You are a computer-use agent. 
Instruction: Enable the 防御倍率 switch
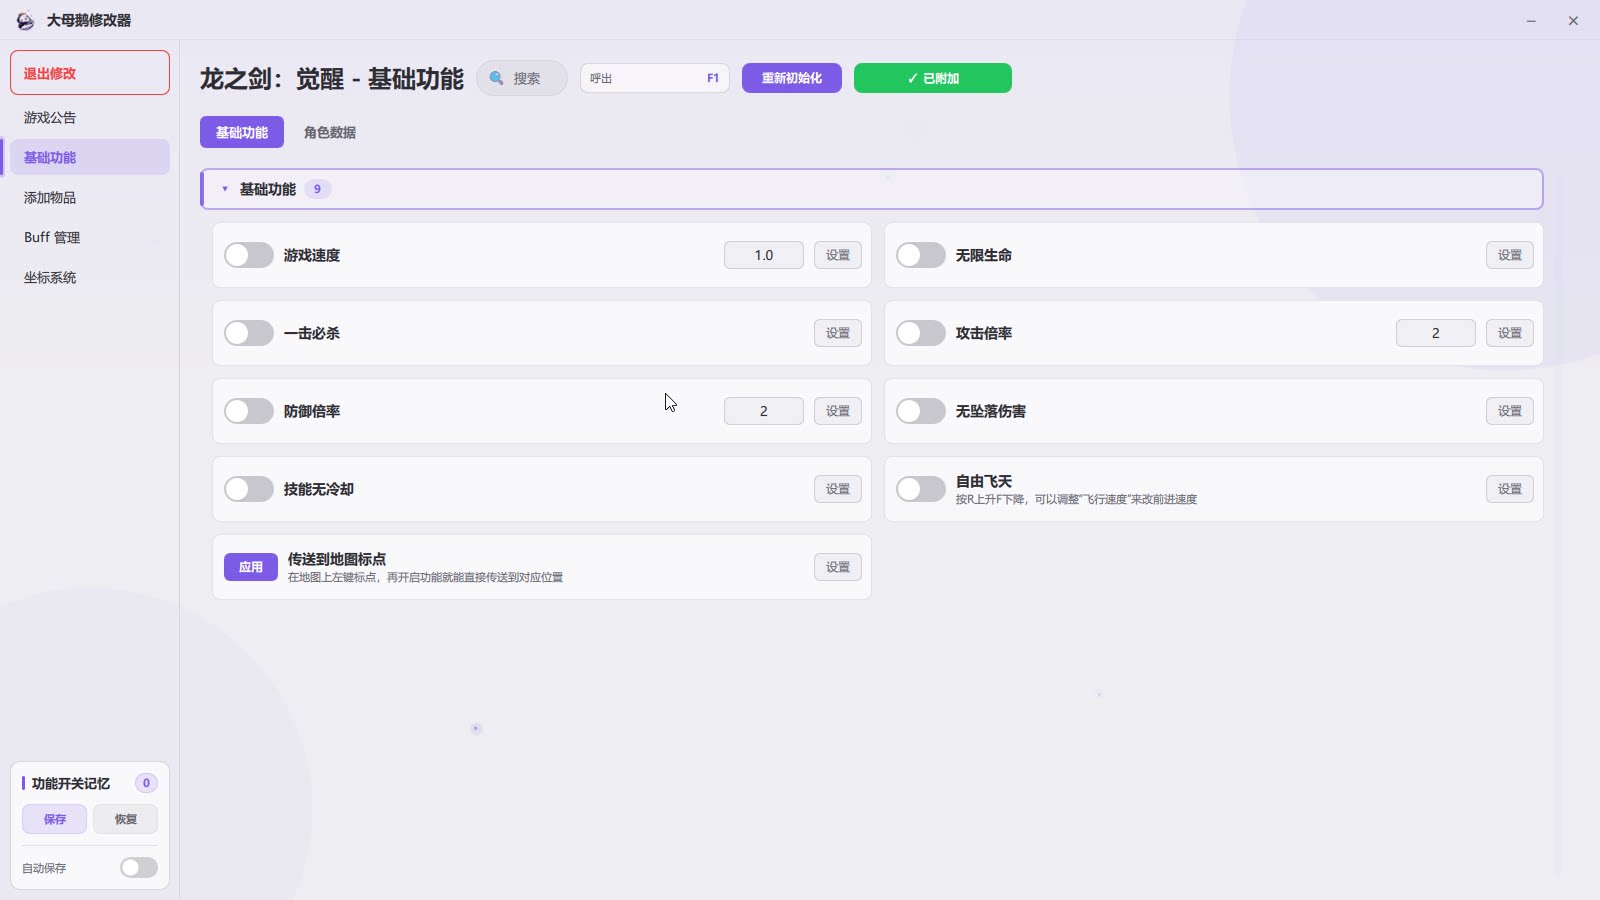[249, 411]
